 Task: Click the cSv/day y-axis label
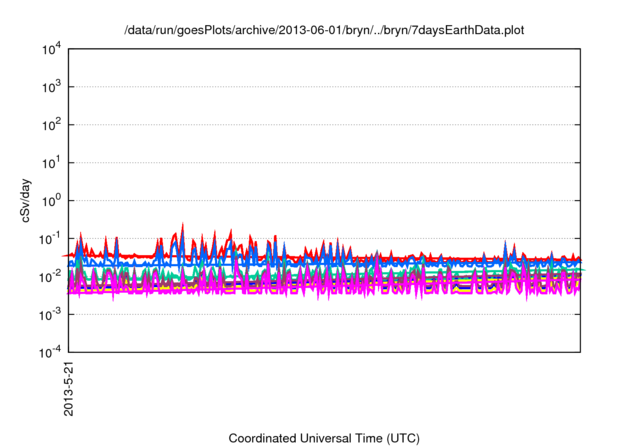tap(26, 200)
